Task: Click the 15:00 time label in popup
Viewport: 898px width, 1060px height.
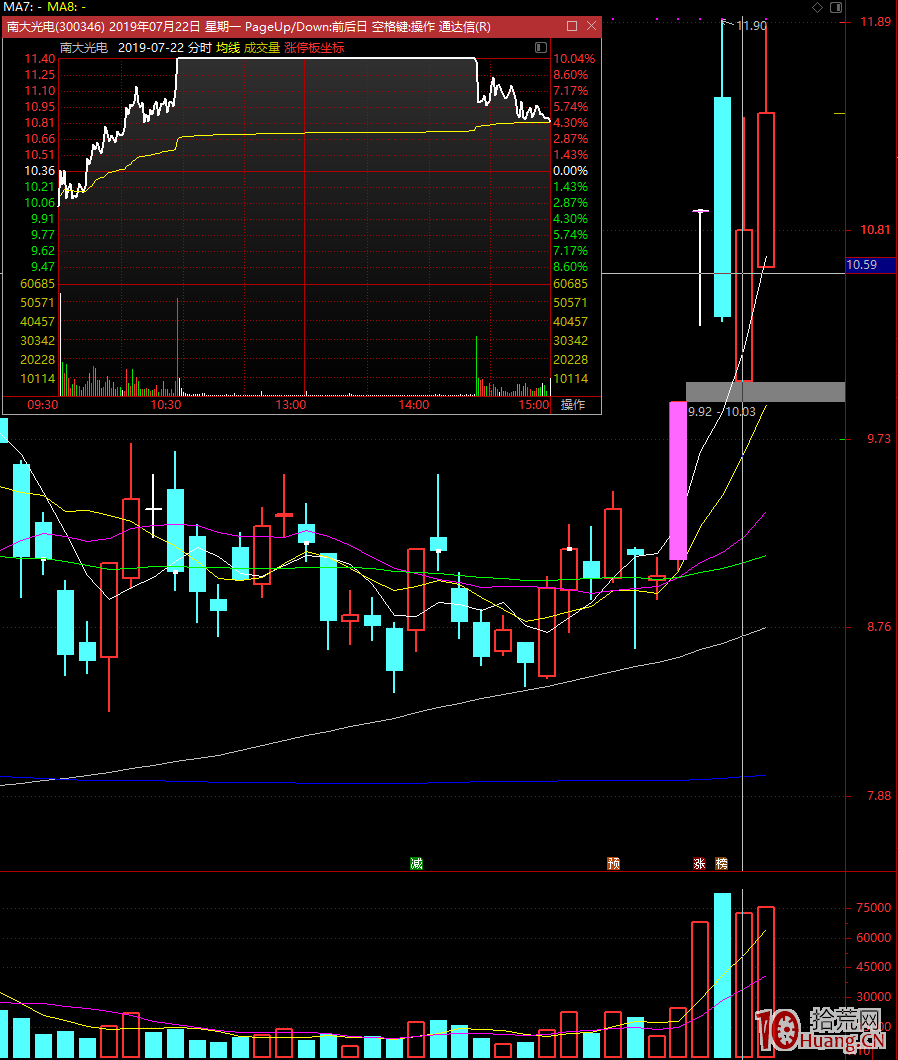Action: (534, 404)
